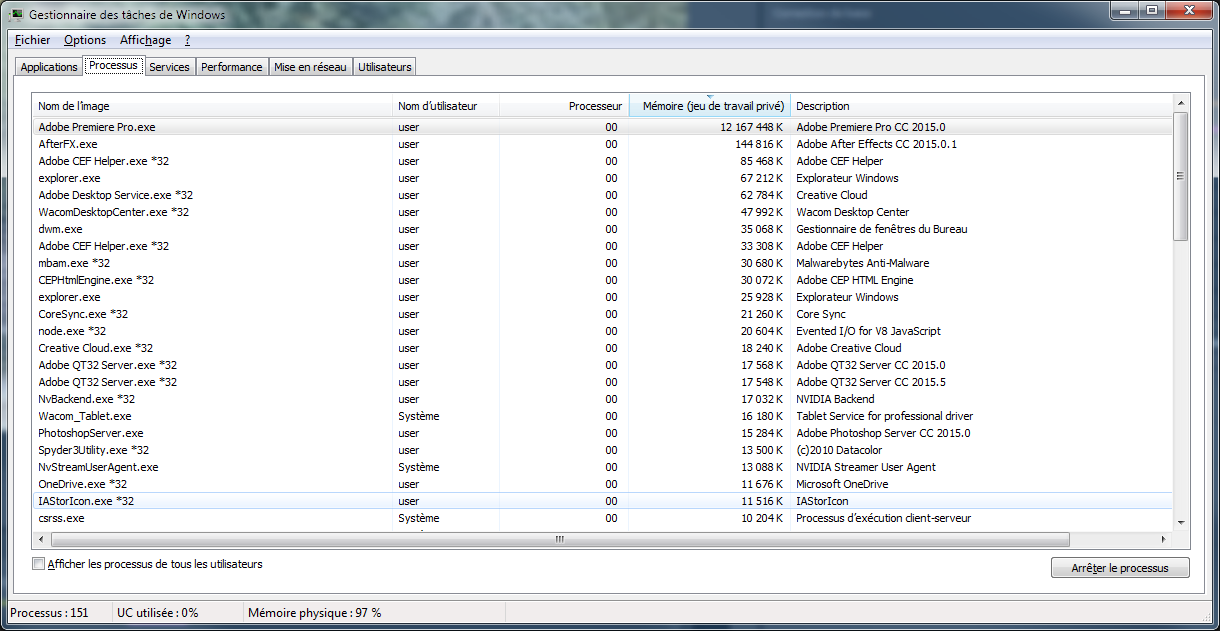Sort by Mémoire (jeu de travail privé) header
This screenshot has height=631, width=1220.
tap(709, 106)
